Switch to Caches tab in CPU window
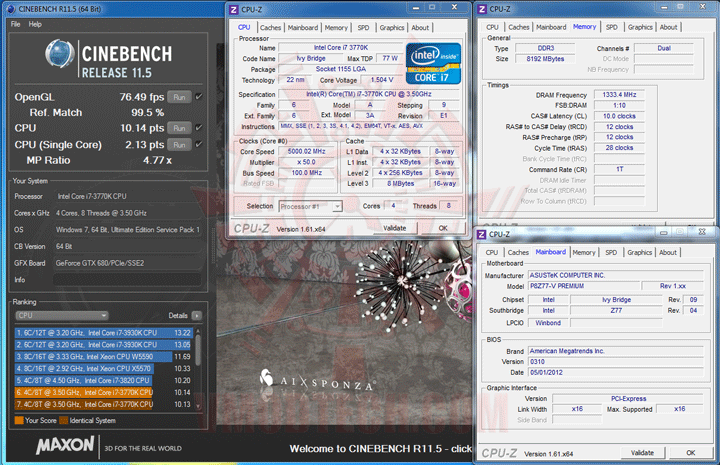Viewport: 720px width, 465px height. coord(270,28)
